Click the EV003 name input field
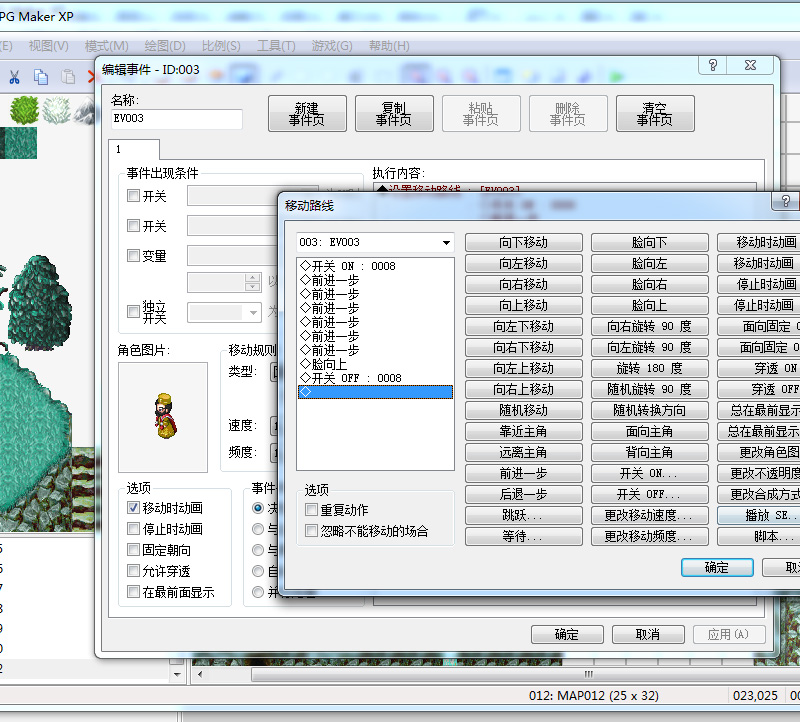The width and height of the screenshot is (800, 722). coord(177,118)
